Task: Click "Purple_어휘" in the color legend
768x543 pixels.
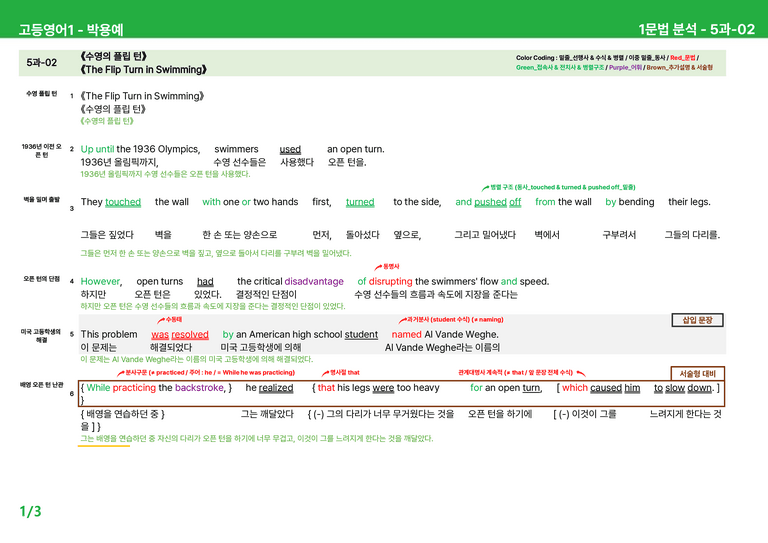Action: click(x=625, y=68)
